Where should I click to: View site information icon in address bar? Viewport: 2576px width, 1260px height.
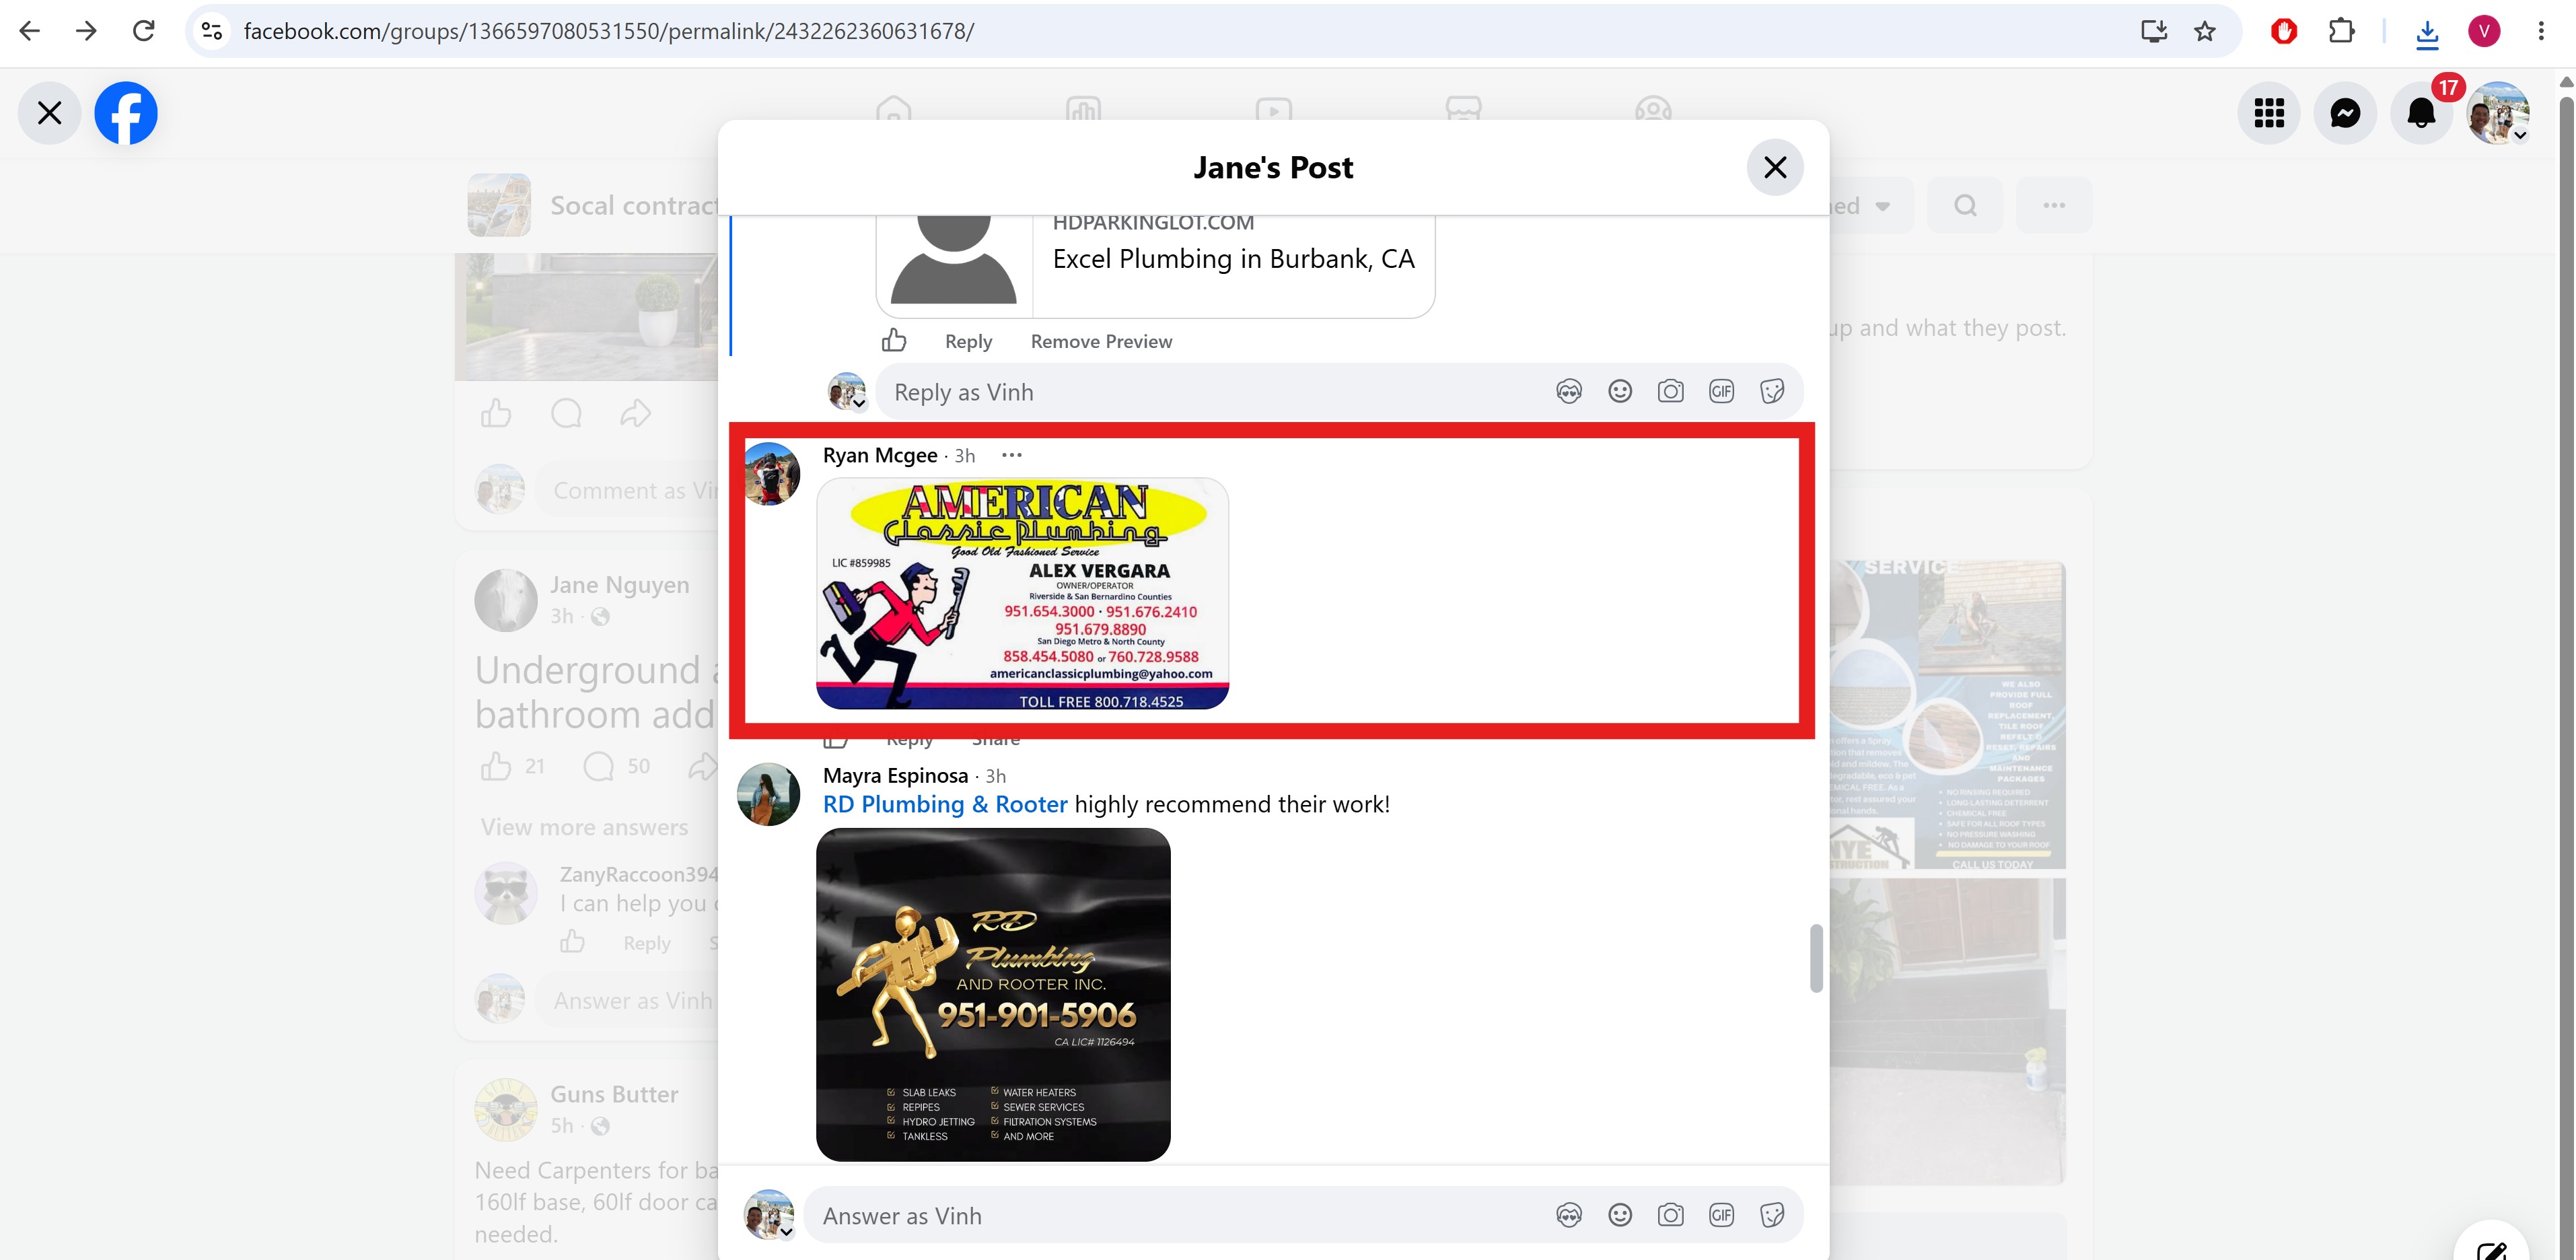pyautogui.click(x=212, y=31)
